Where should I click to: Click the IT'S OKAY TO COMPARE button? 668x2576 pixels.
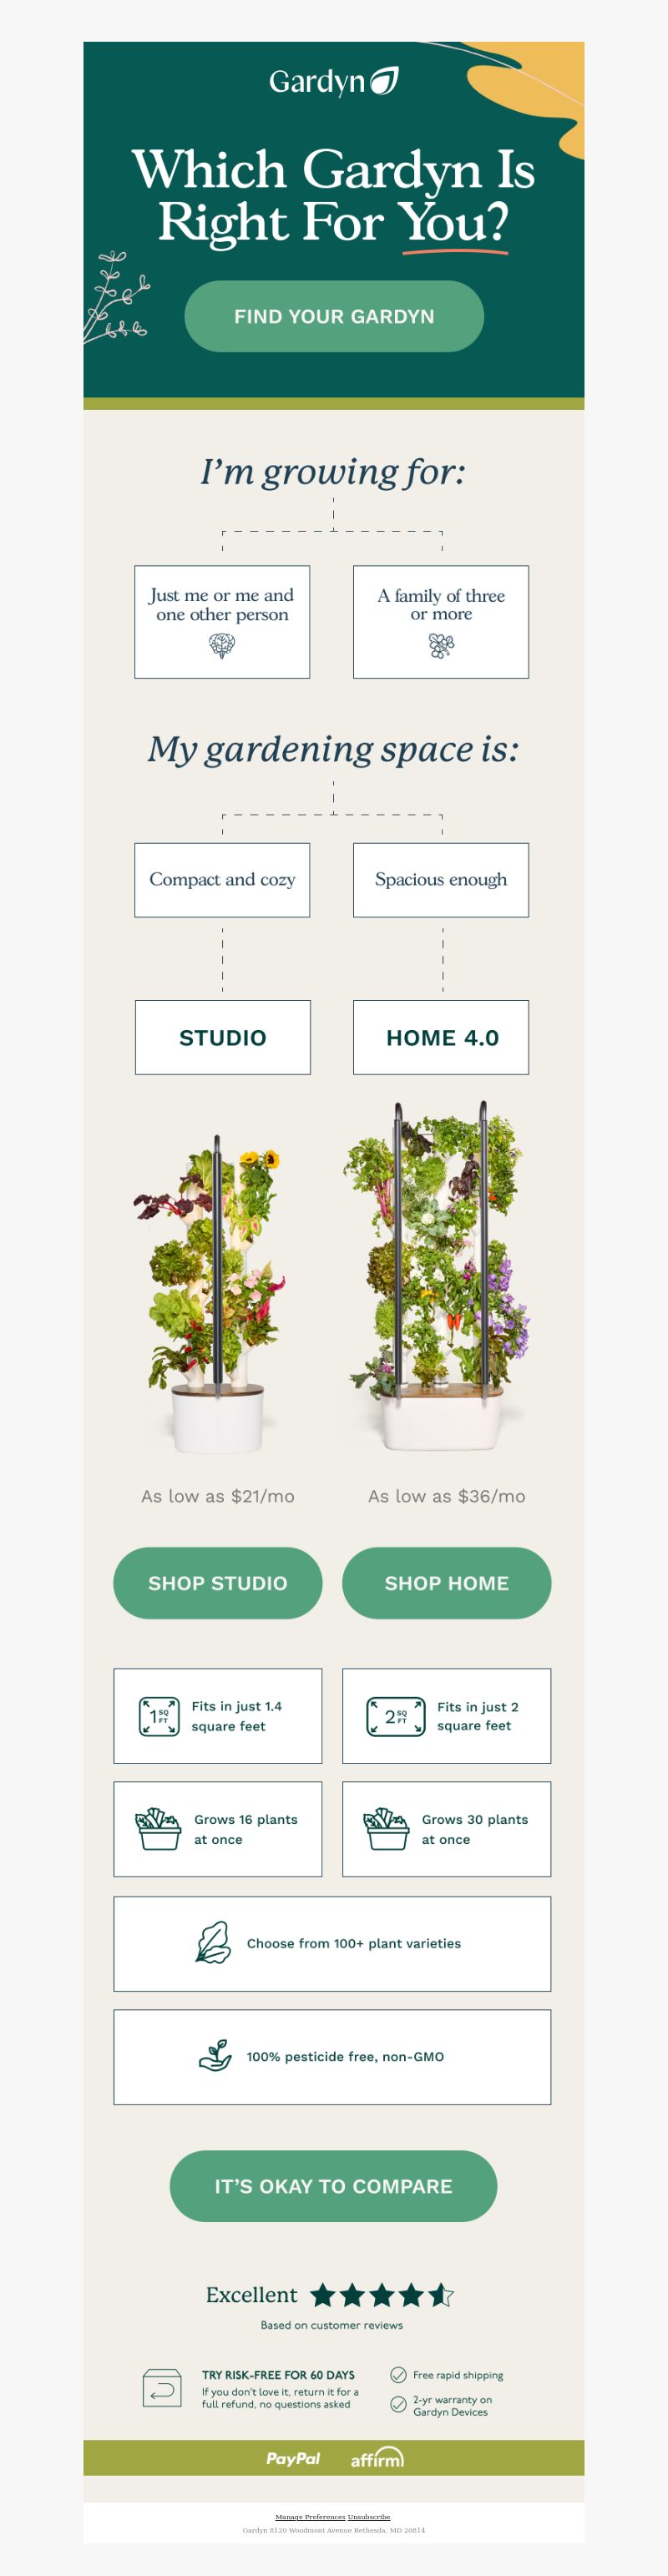334,2186
